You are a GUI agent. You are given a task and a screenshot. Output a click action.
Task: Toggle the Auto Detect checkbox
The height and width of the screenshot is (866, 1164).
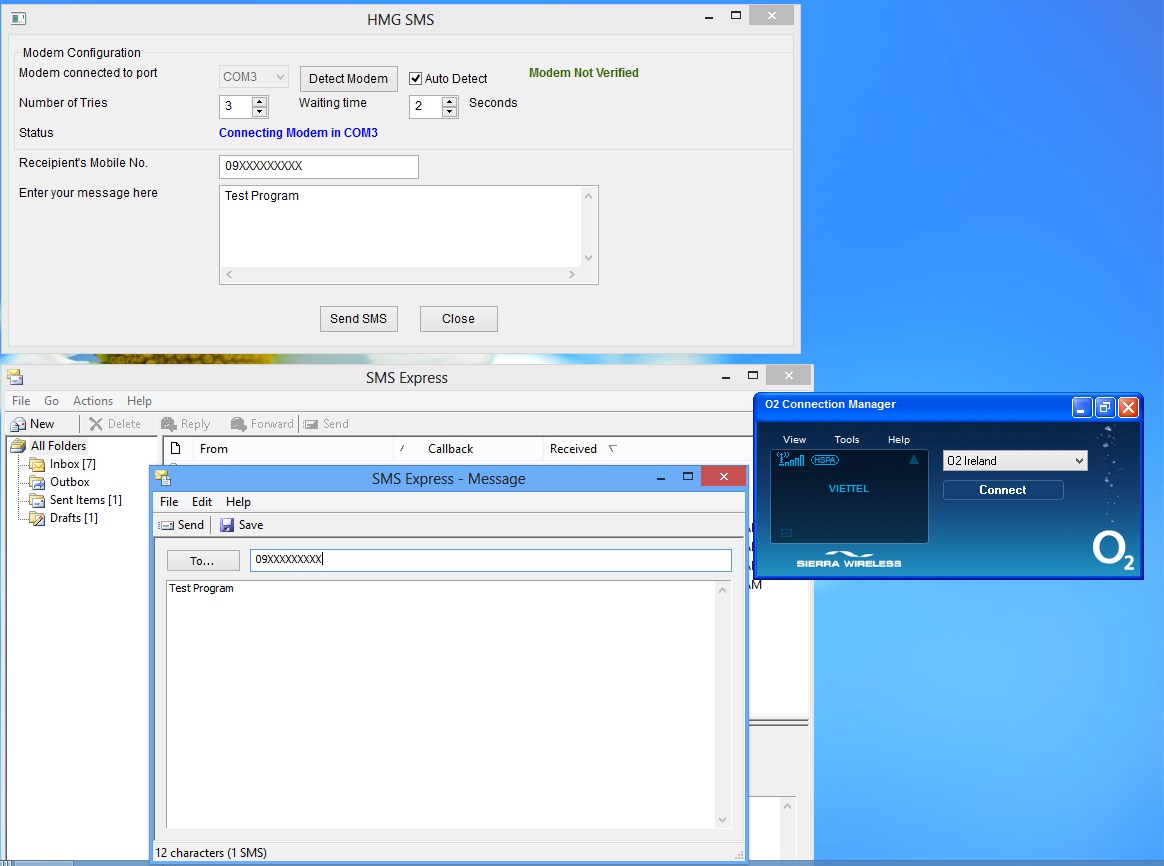pos(416,79)
